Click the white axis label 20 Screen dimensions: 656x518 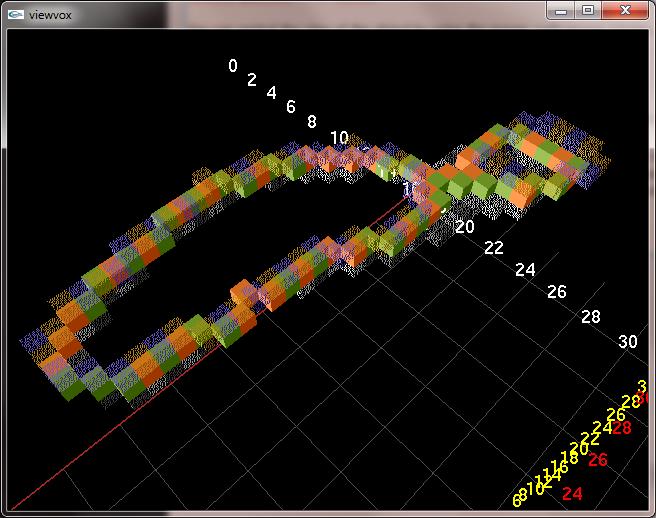[x=465, y=227]
